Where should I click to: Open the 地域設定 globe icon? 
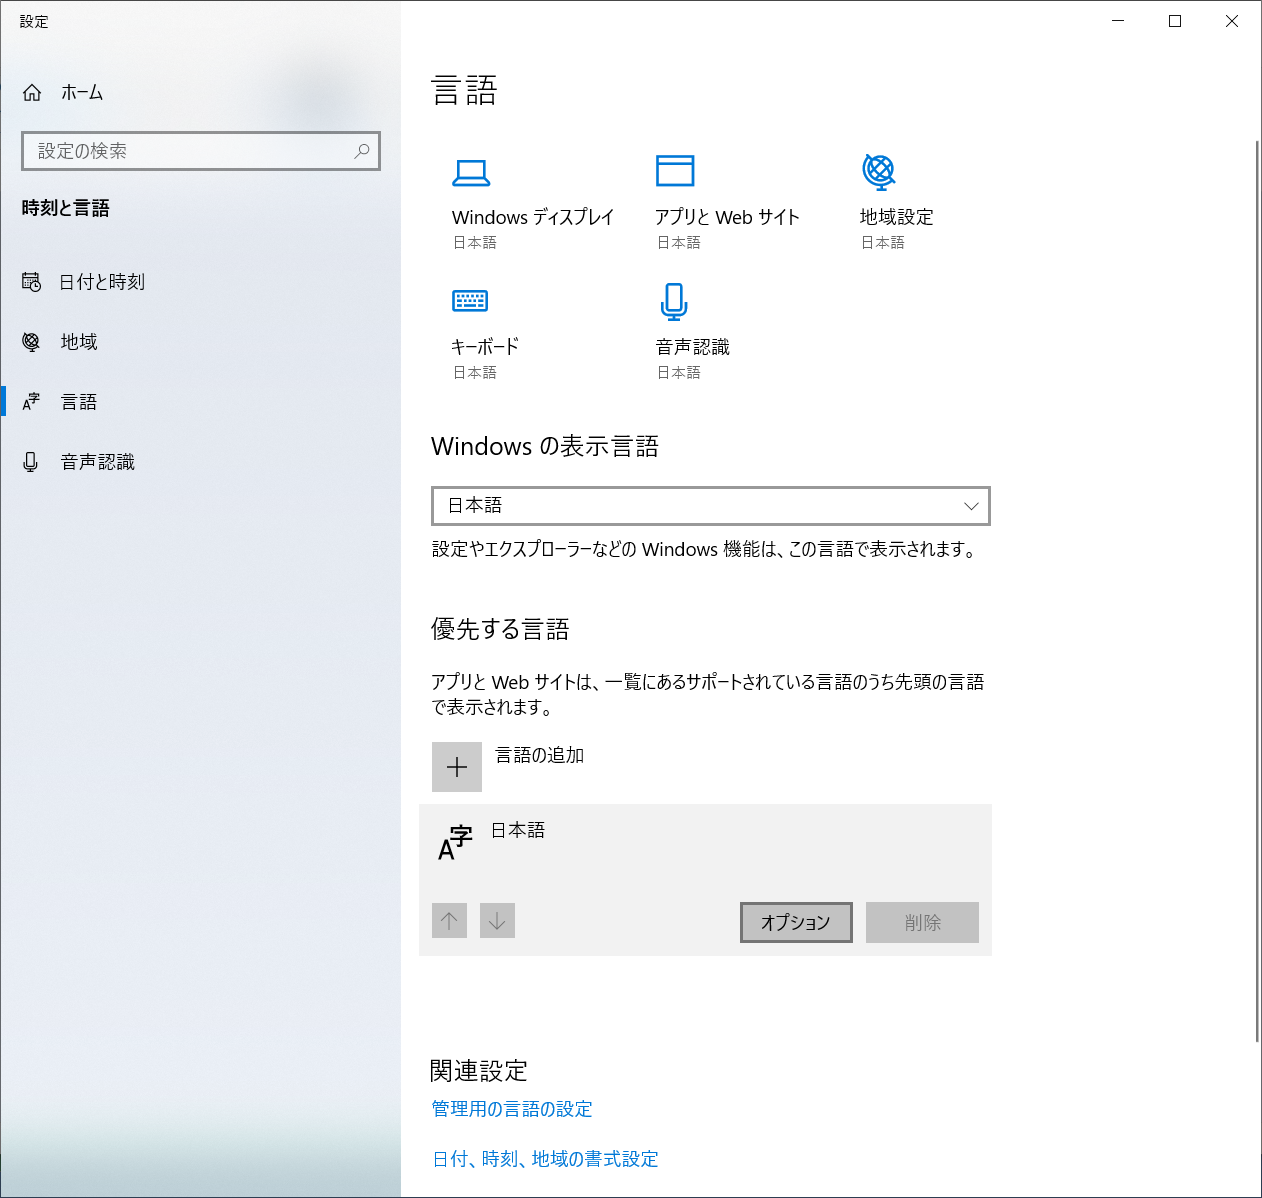[x=879, y=172]
